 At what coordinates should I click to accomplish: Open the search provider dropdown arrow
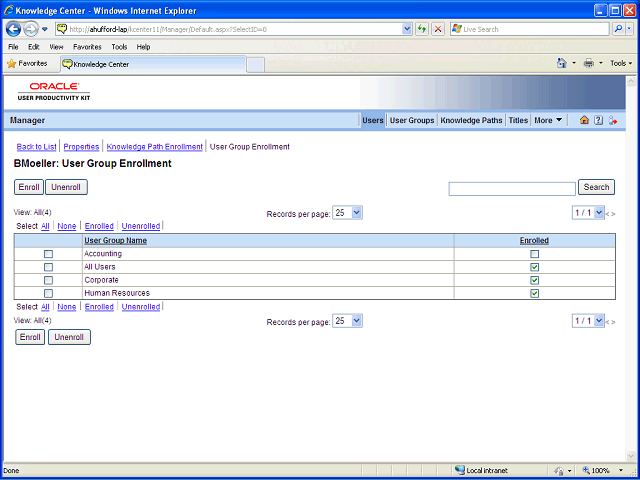pos(629,29)
